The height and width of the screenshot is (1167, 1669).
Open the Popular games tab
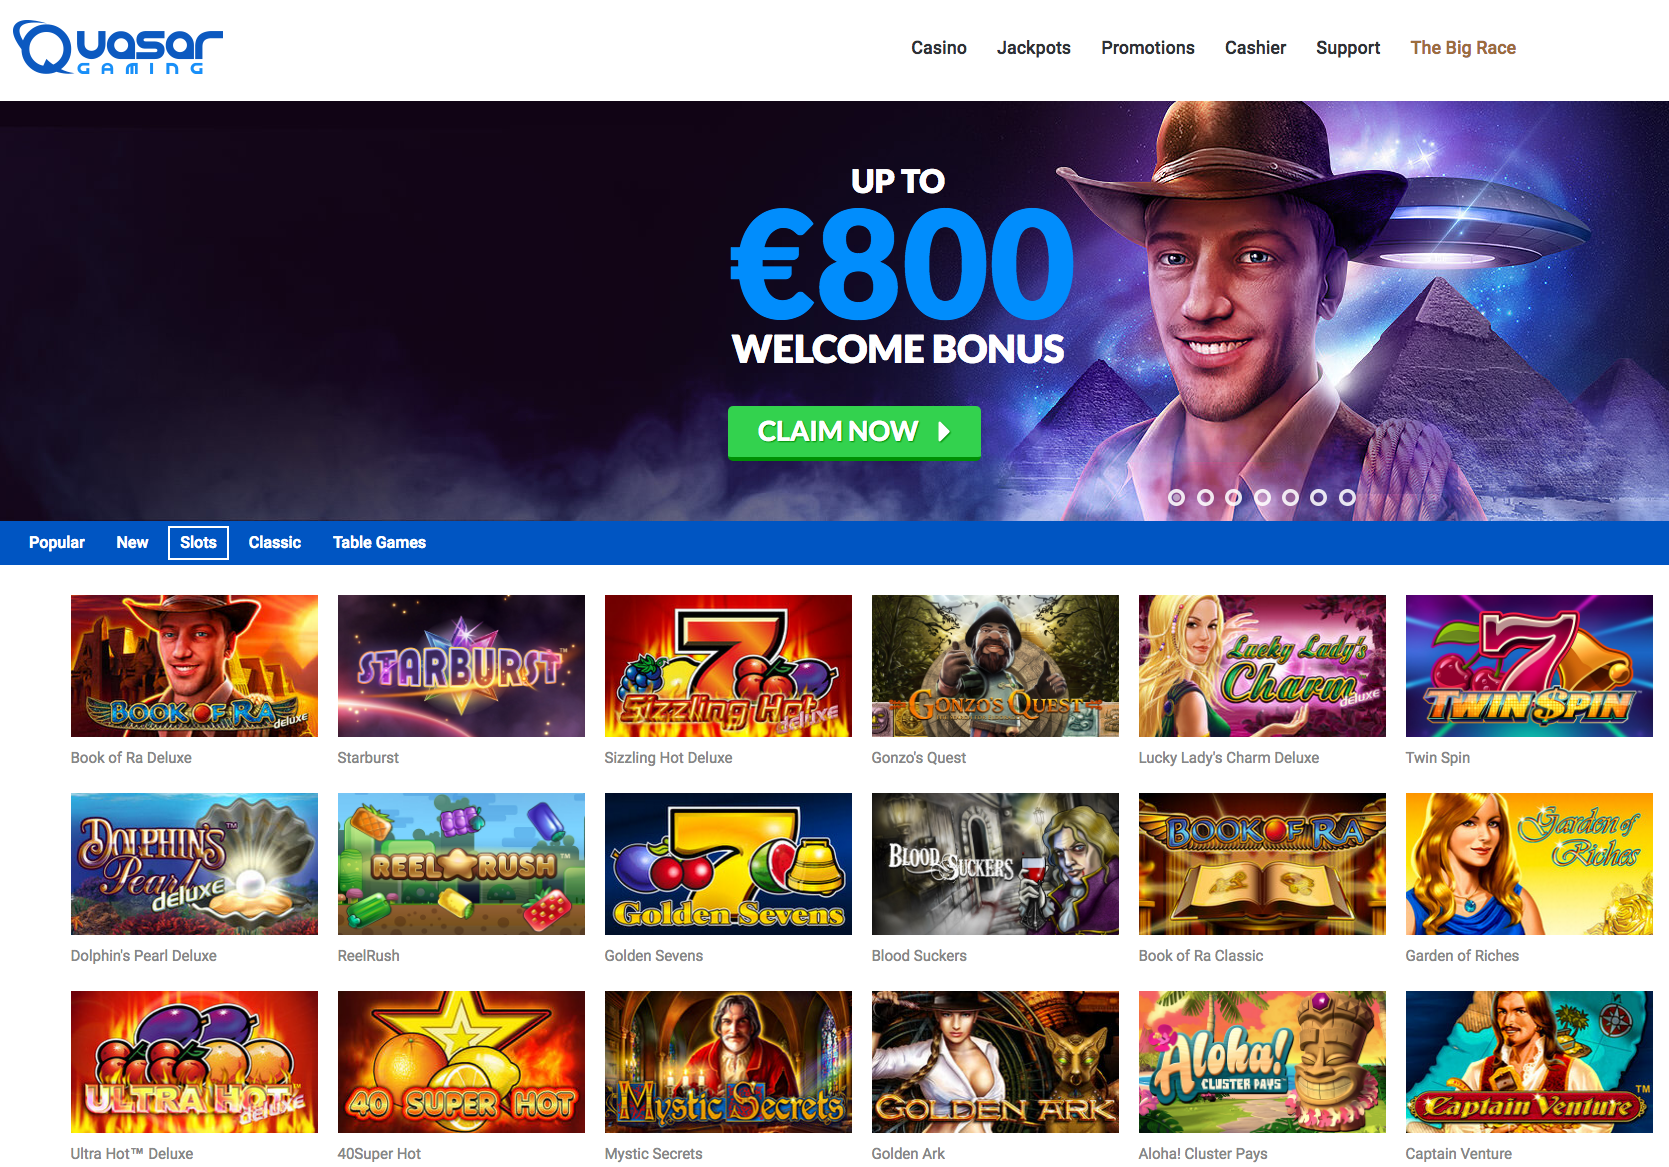[57, 542]
